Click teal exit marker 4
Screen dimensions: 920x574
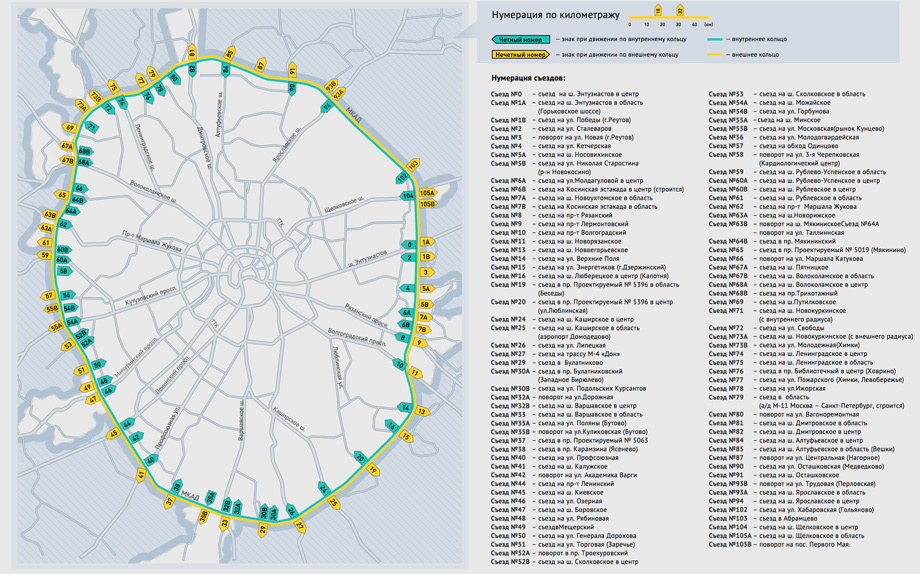coord(407,288)
